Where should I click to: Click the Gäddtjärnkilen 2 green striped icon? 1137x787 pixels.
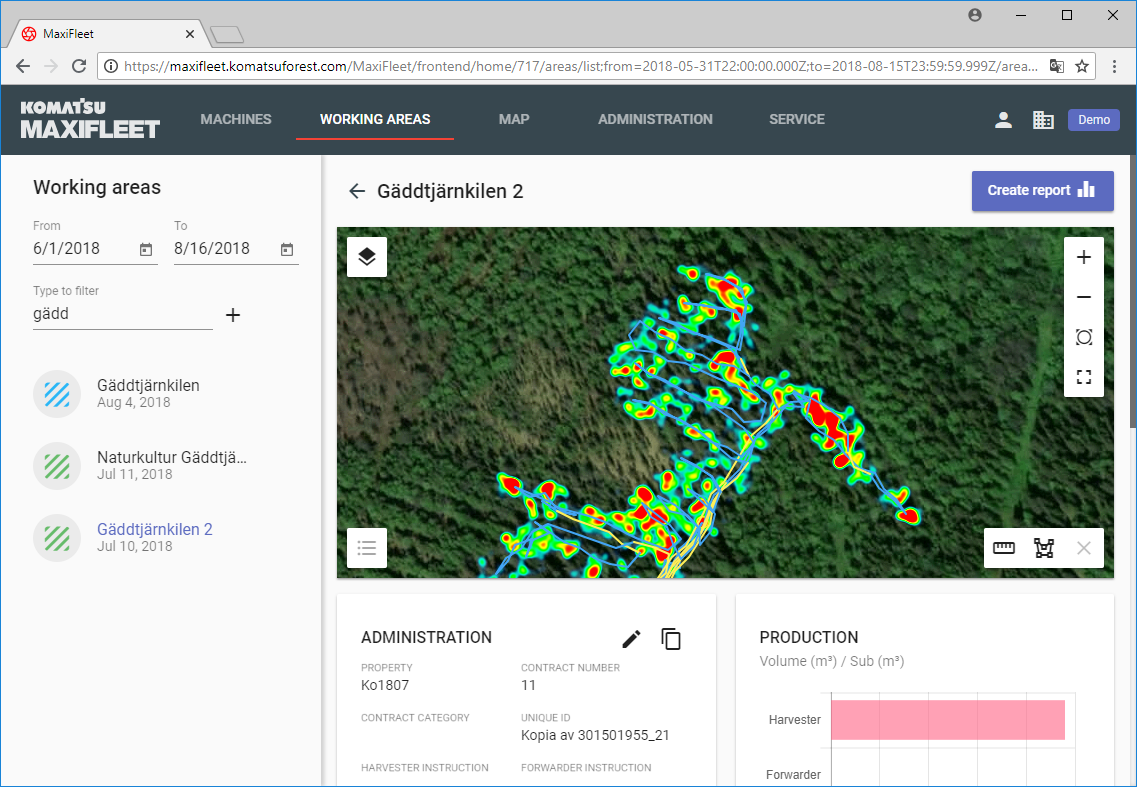point(57,537)
